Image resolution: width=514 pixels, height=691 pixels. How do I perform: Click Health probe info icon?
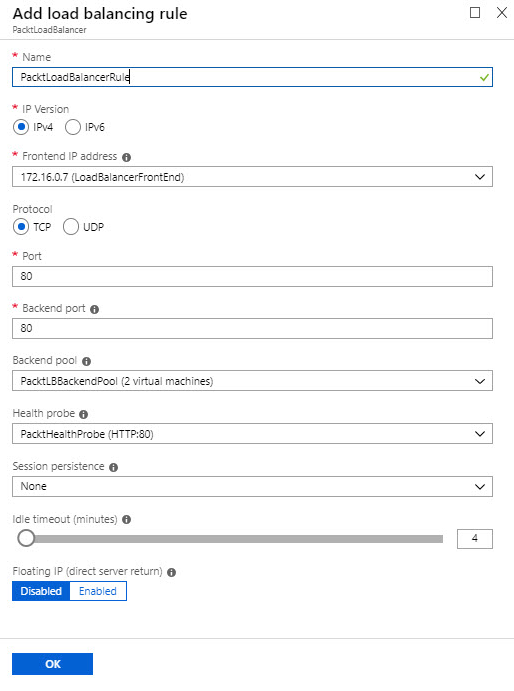83,414
